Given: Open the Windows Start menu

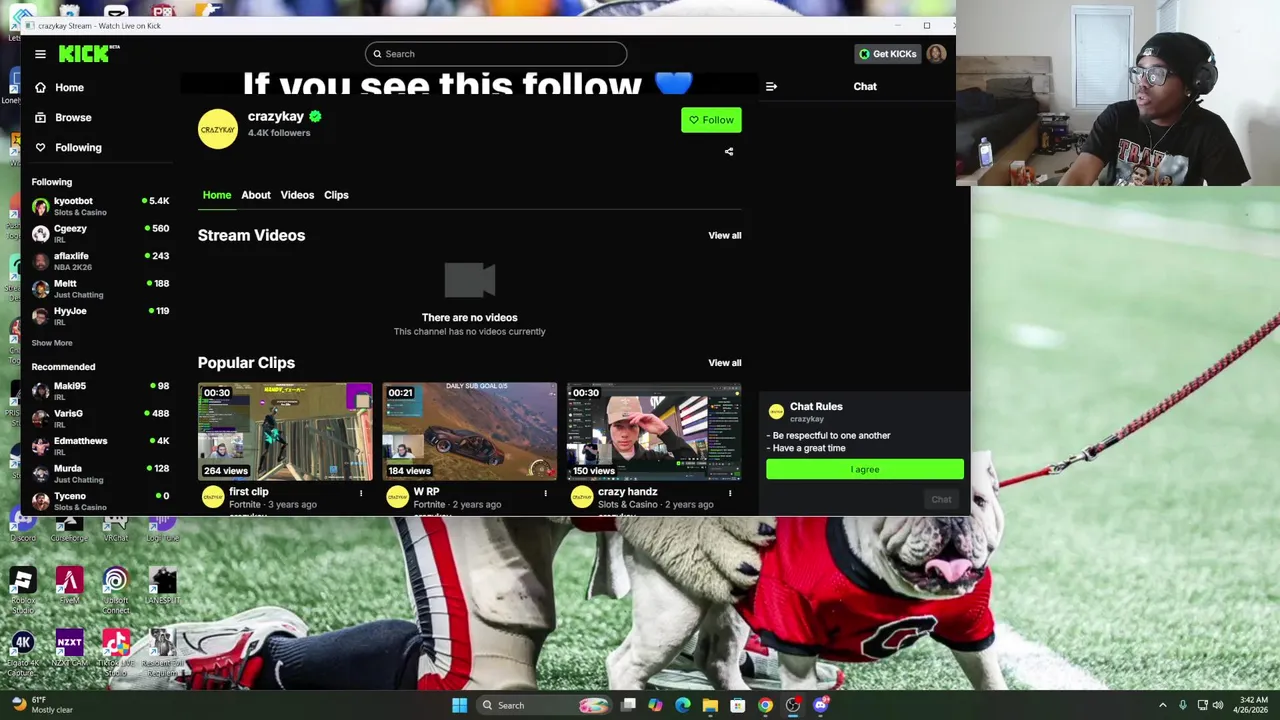Looking at the screenshot, I should pyautogui.click(x=459, y=706).
